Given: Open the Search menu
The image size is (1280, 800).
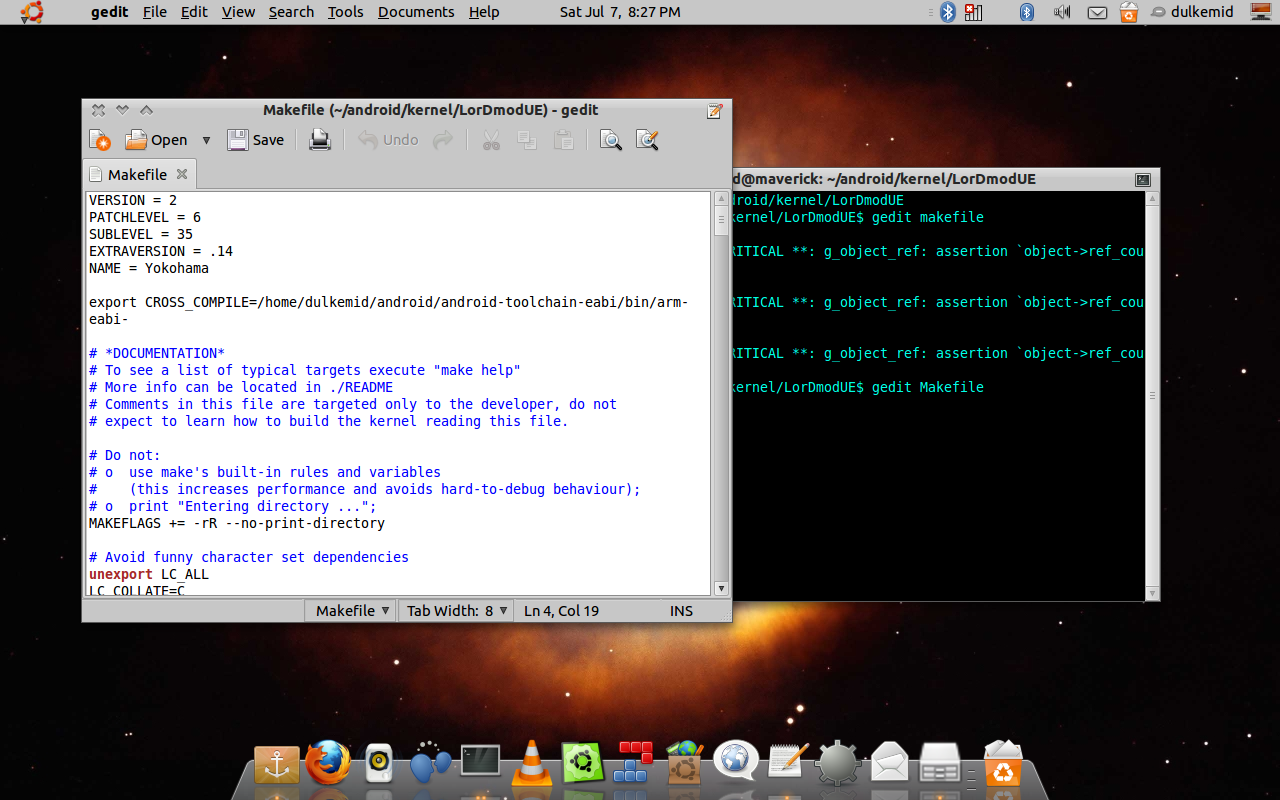Looking at the screenshot, I should pos(291,12).
